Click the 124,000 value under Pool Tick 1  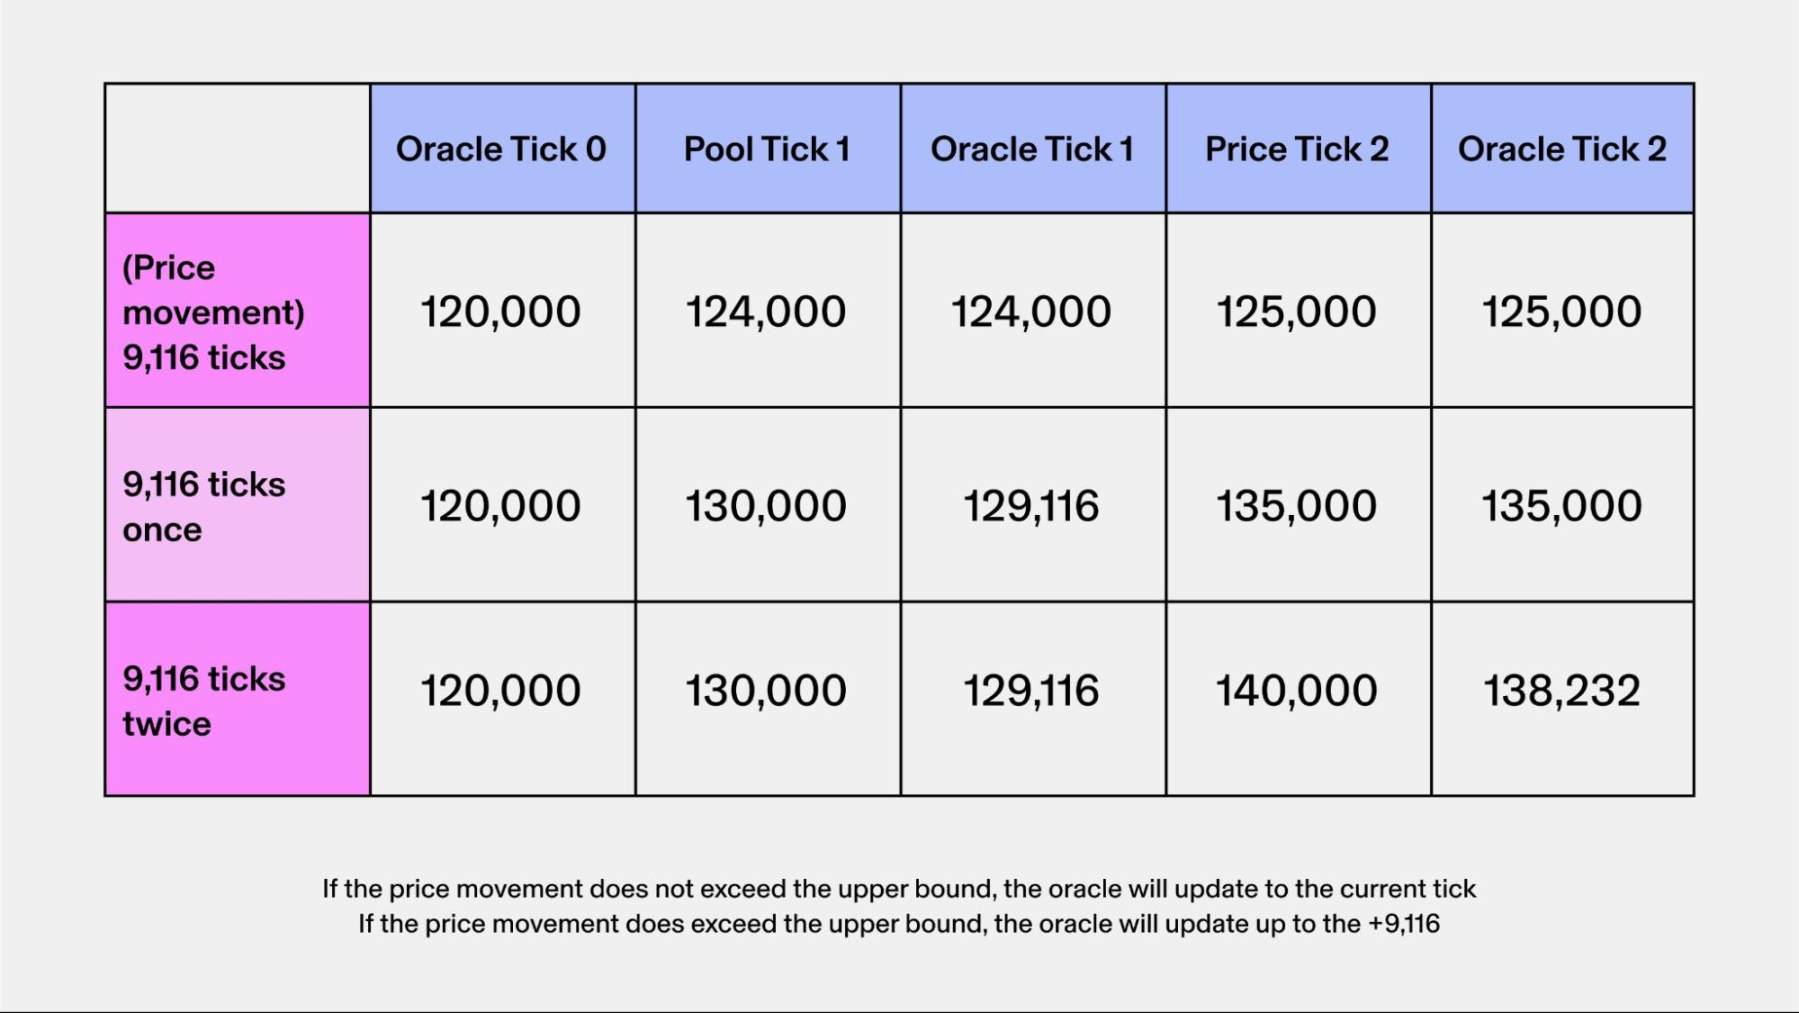766,312
